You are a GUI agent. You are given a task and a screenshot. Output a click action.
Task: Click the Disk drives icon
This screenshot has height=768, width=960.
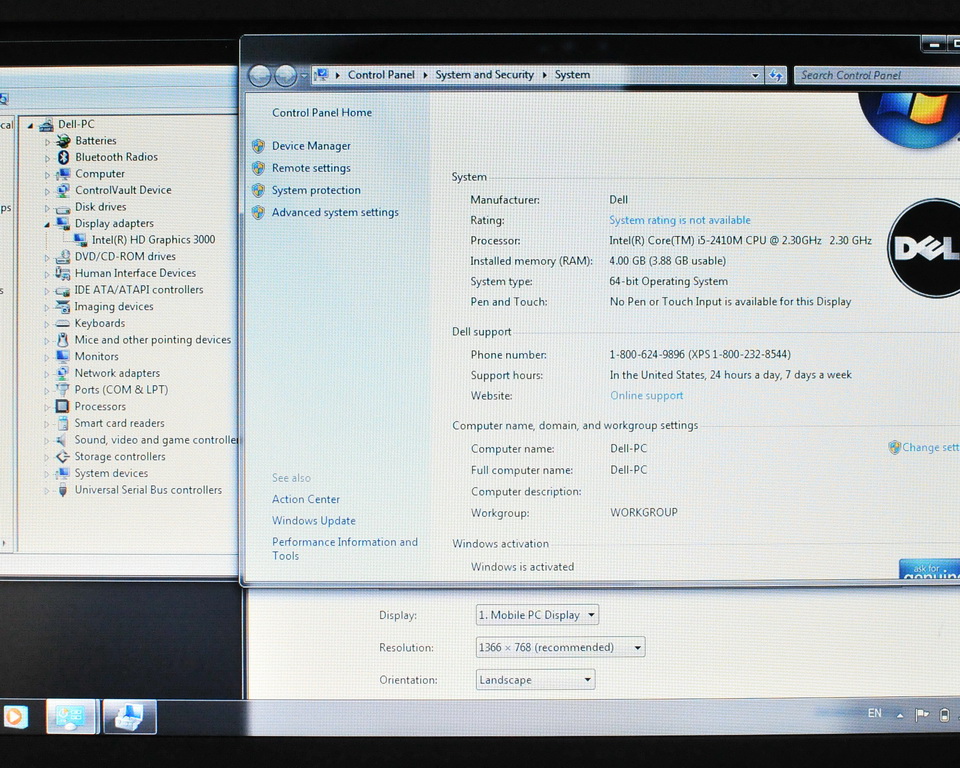coord(63,207)
